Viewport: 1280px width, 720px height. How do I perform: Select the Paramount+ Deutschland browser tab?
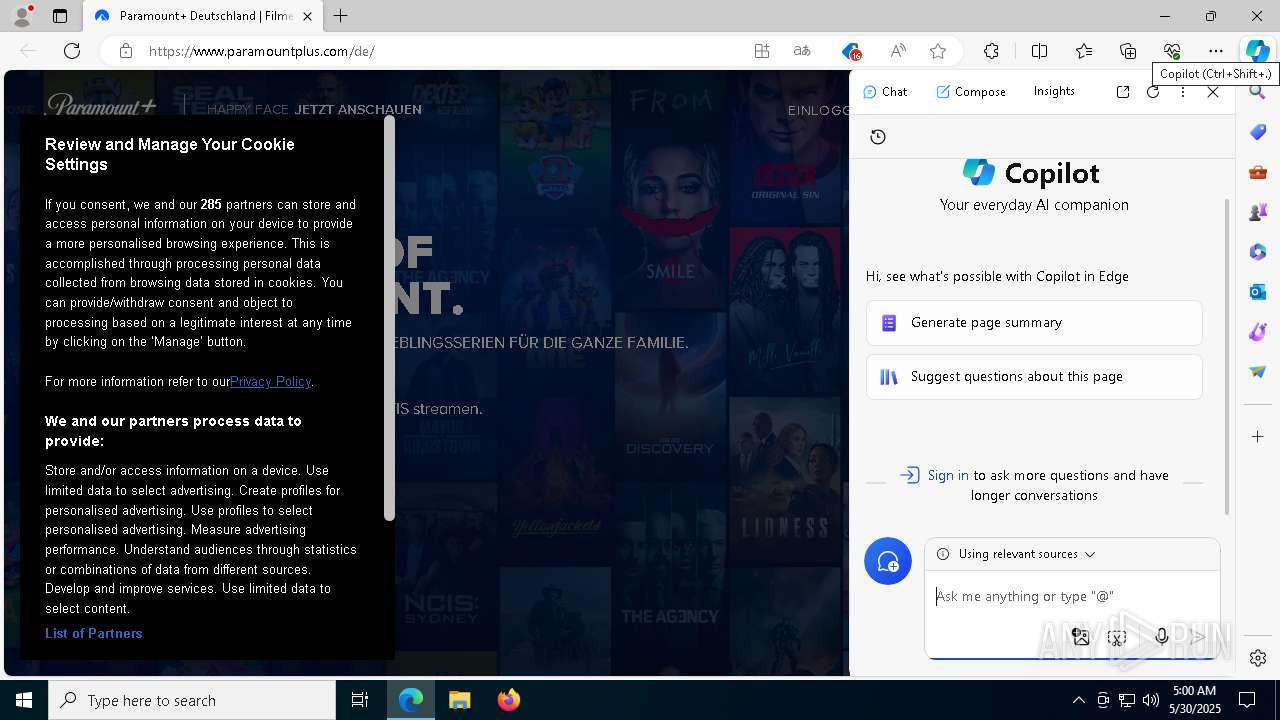[x=201, y=16]
